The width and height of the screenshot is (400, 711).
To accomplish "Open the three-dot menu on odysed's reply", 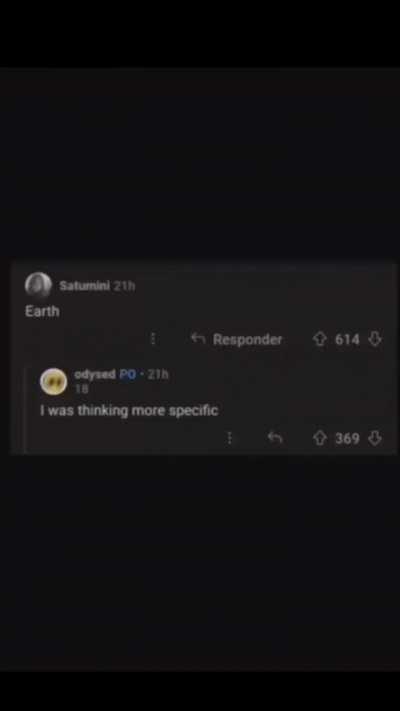I will tap(229, 438).
